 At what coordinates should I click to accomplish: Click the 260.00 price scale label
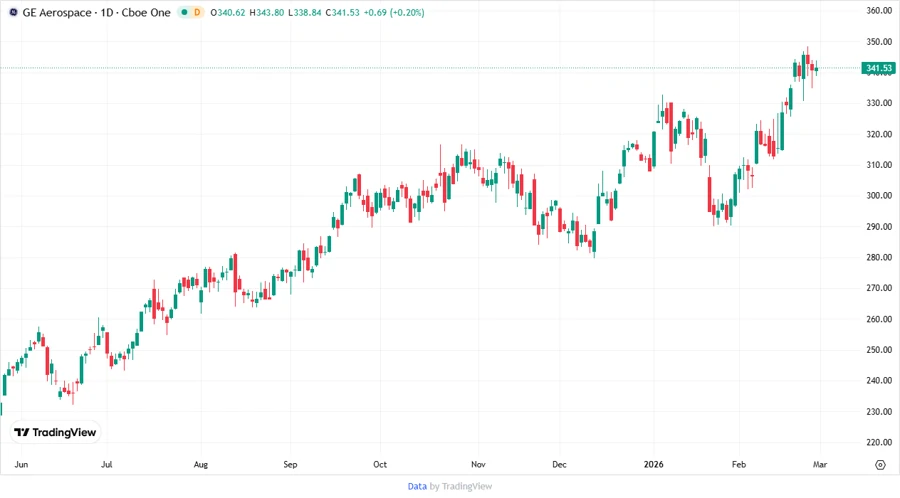click(879, 319)
